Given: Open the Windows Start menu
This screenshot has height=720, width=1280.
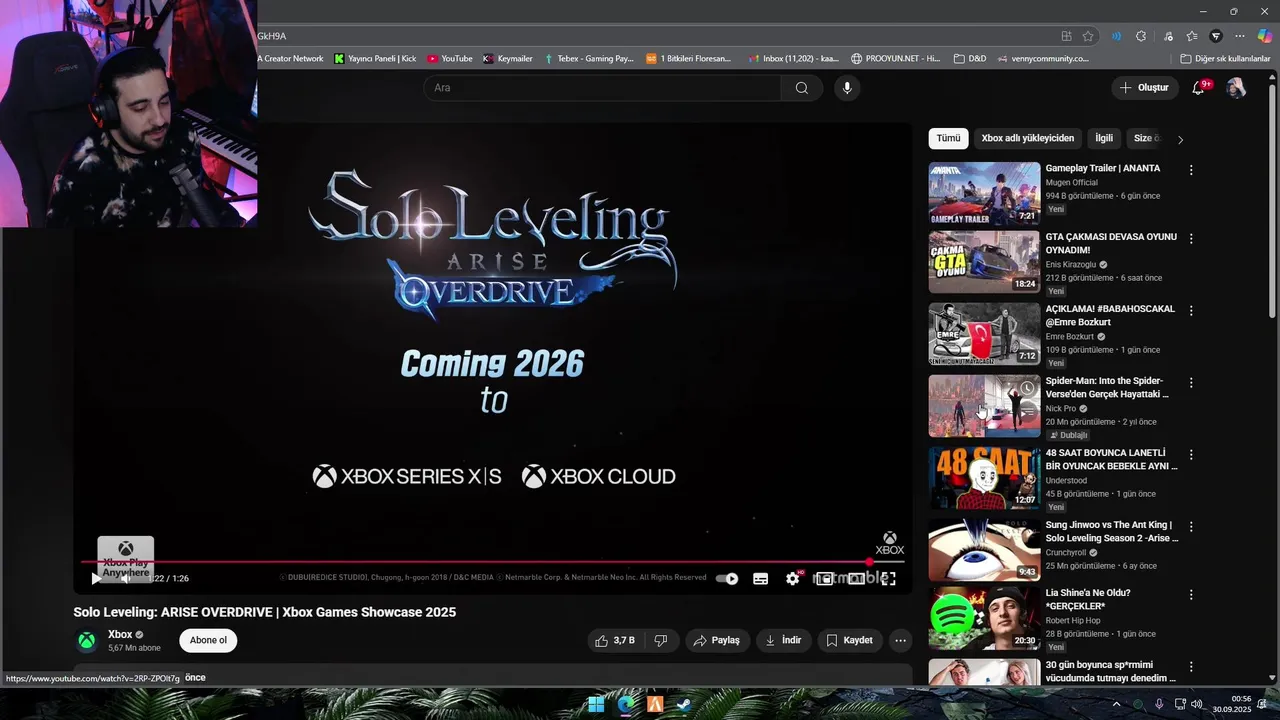Looking at the screenshot, I should [596, 705].
